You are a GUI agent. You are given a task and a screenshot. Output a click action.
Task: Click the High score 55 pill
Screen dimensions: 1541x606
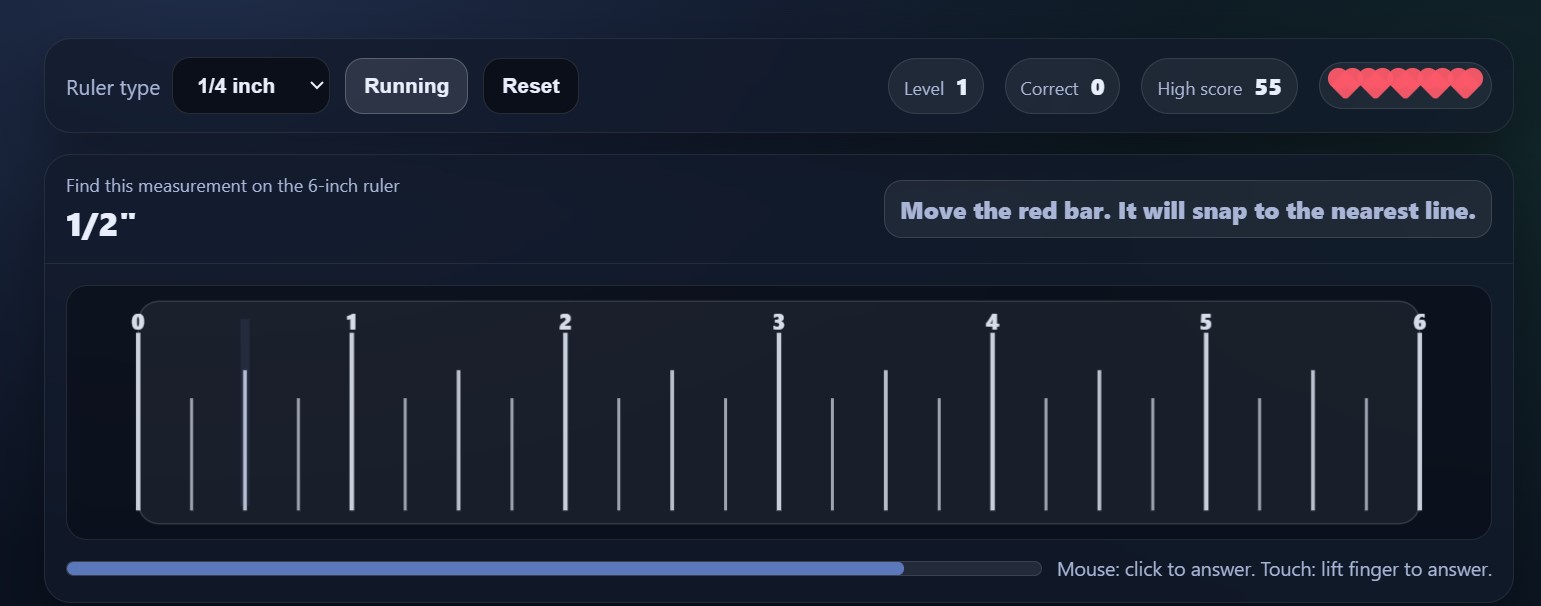(x=1218, y=88)
